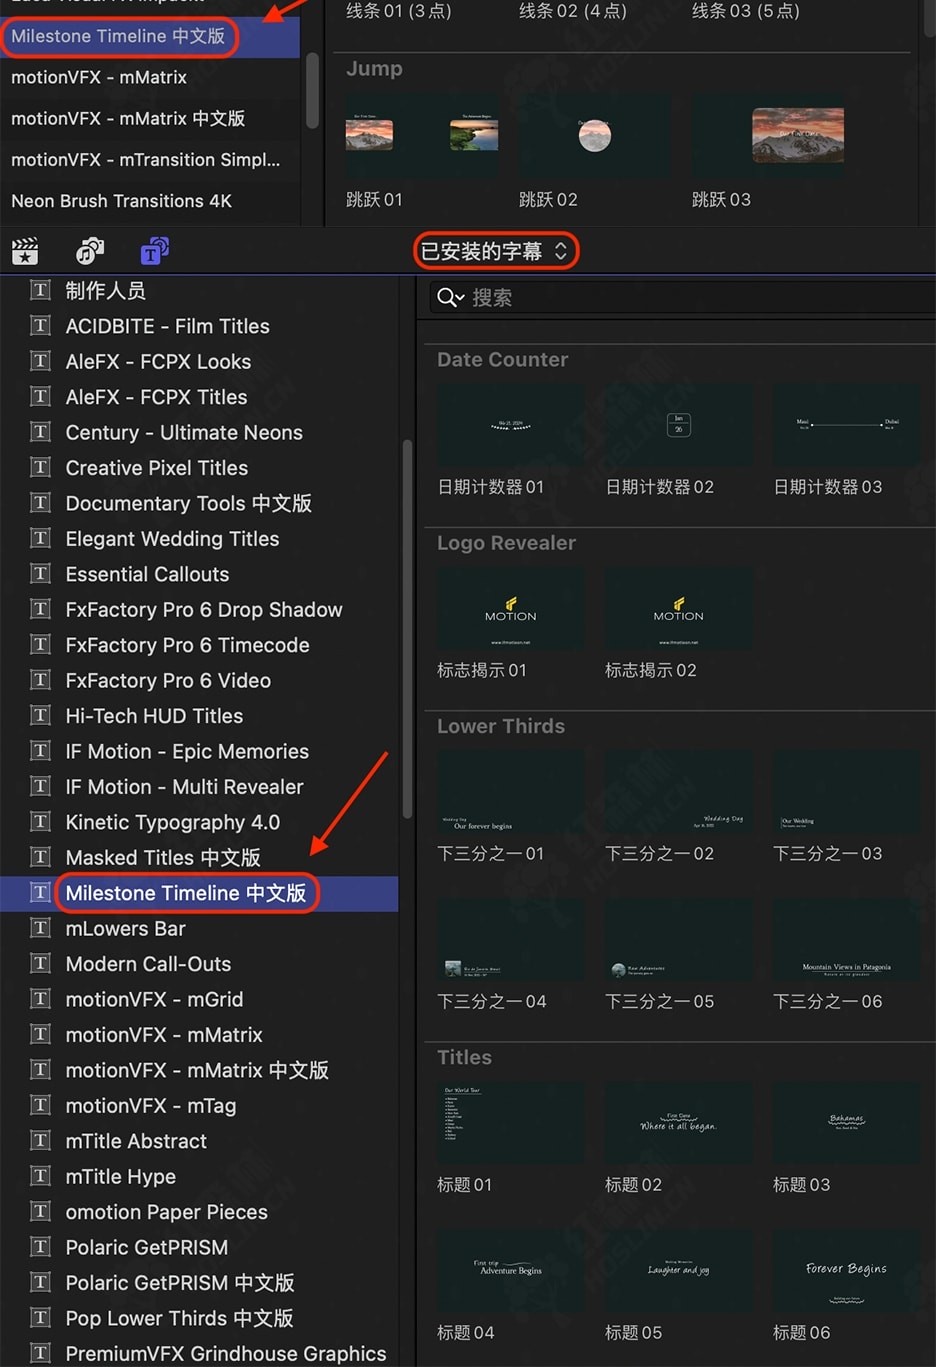Click the T icon beside Kinetic Typography 4.0

point(40,822)
